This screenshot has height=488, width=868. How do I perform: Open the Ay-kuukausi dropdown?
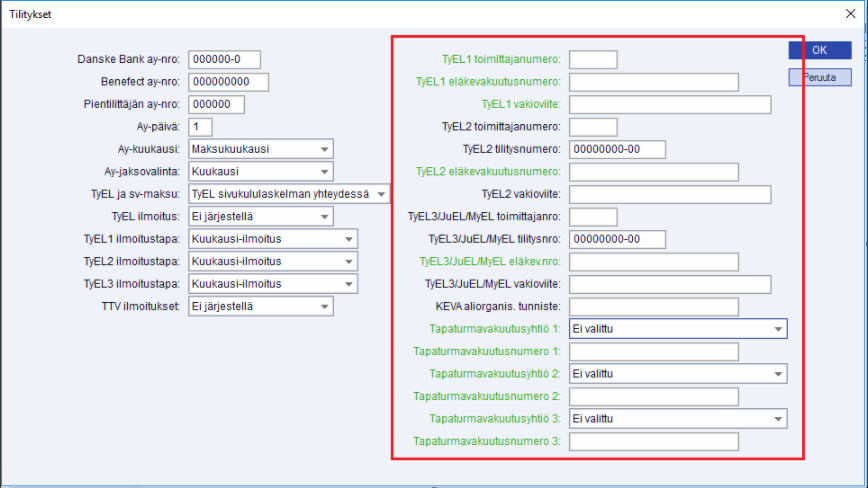click(x=325, y=149)
